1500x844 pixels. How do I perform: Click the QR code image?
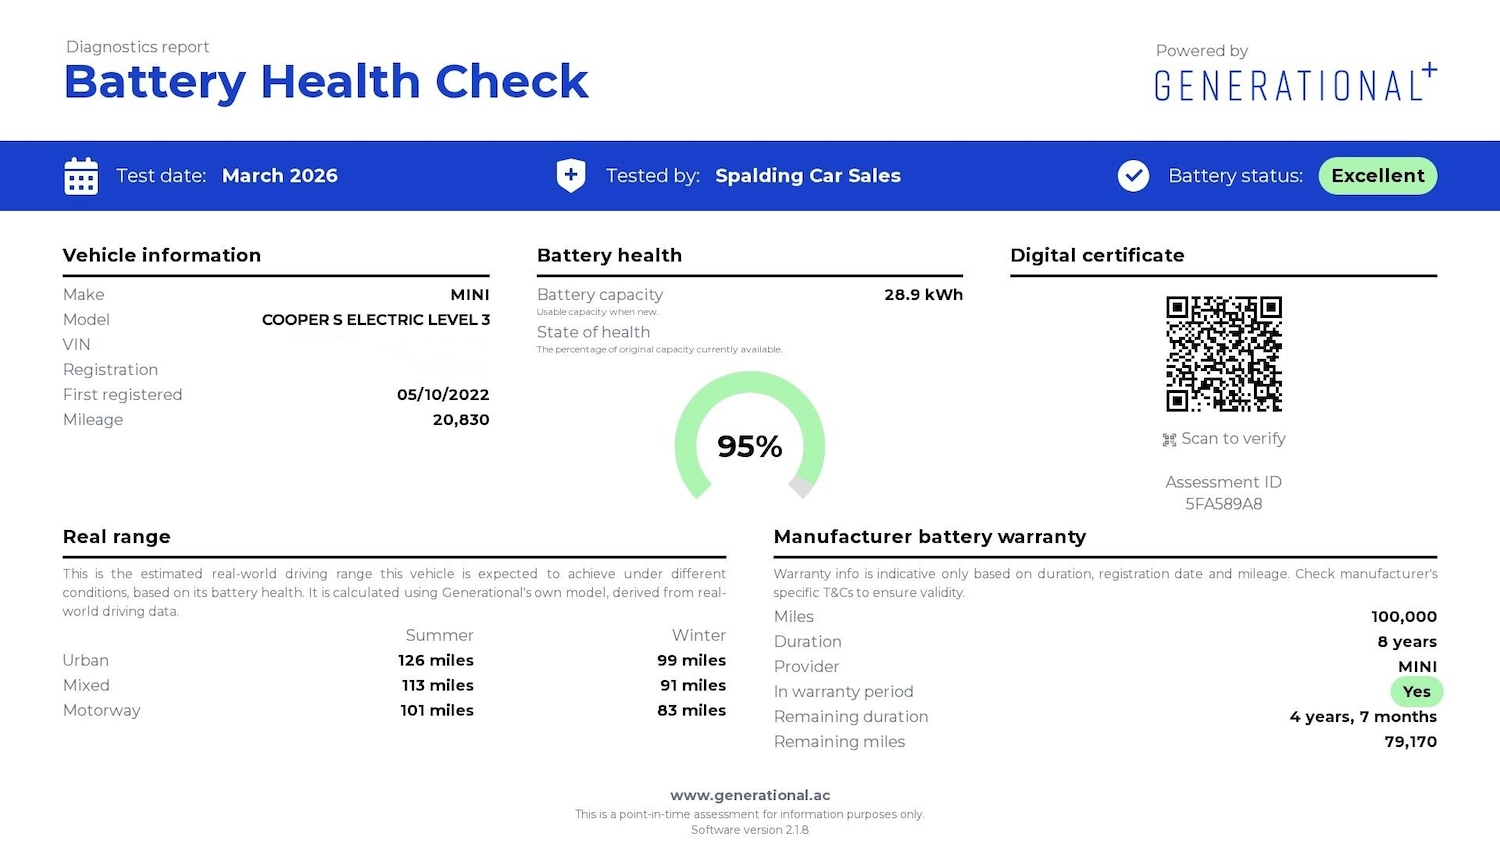[1223, 354]
